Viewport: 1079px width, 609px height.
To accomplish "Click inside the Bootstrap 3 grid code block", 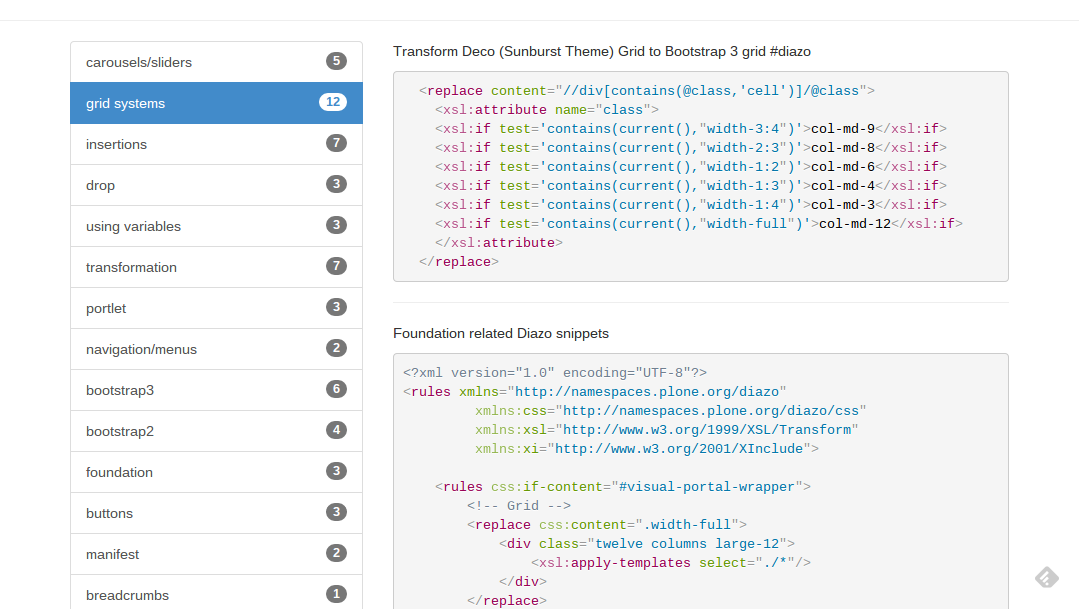I will (x=700, y=176).
